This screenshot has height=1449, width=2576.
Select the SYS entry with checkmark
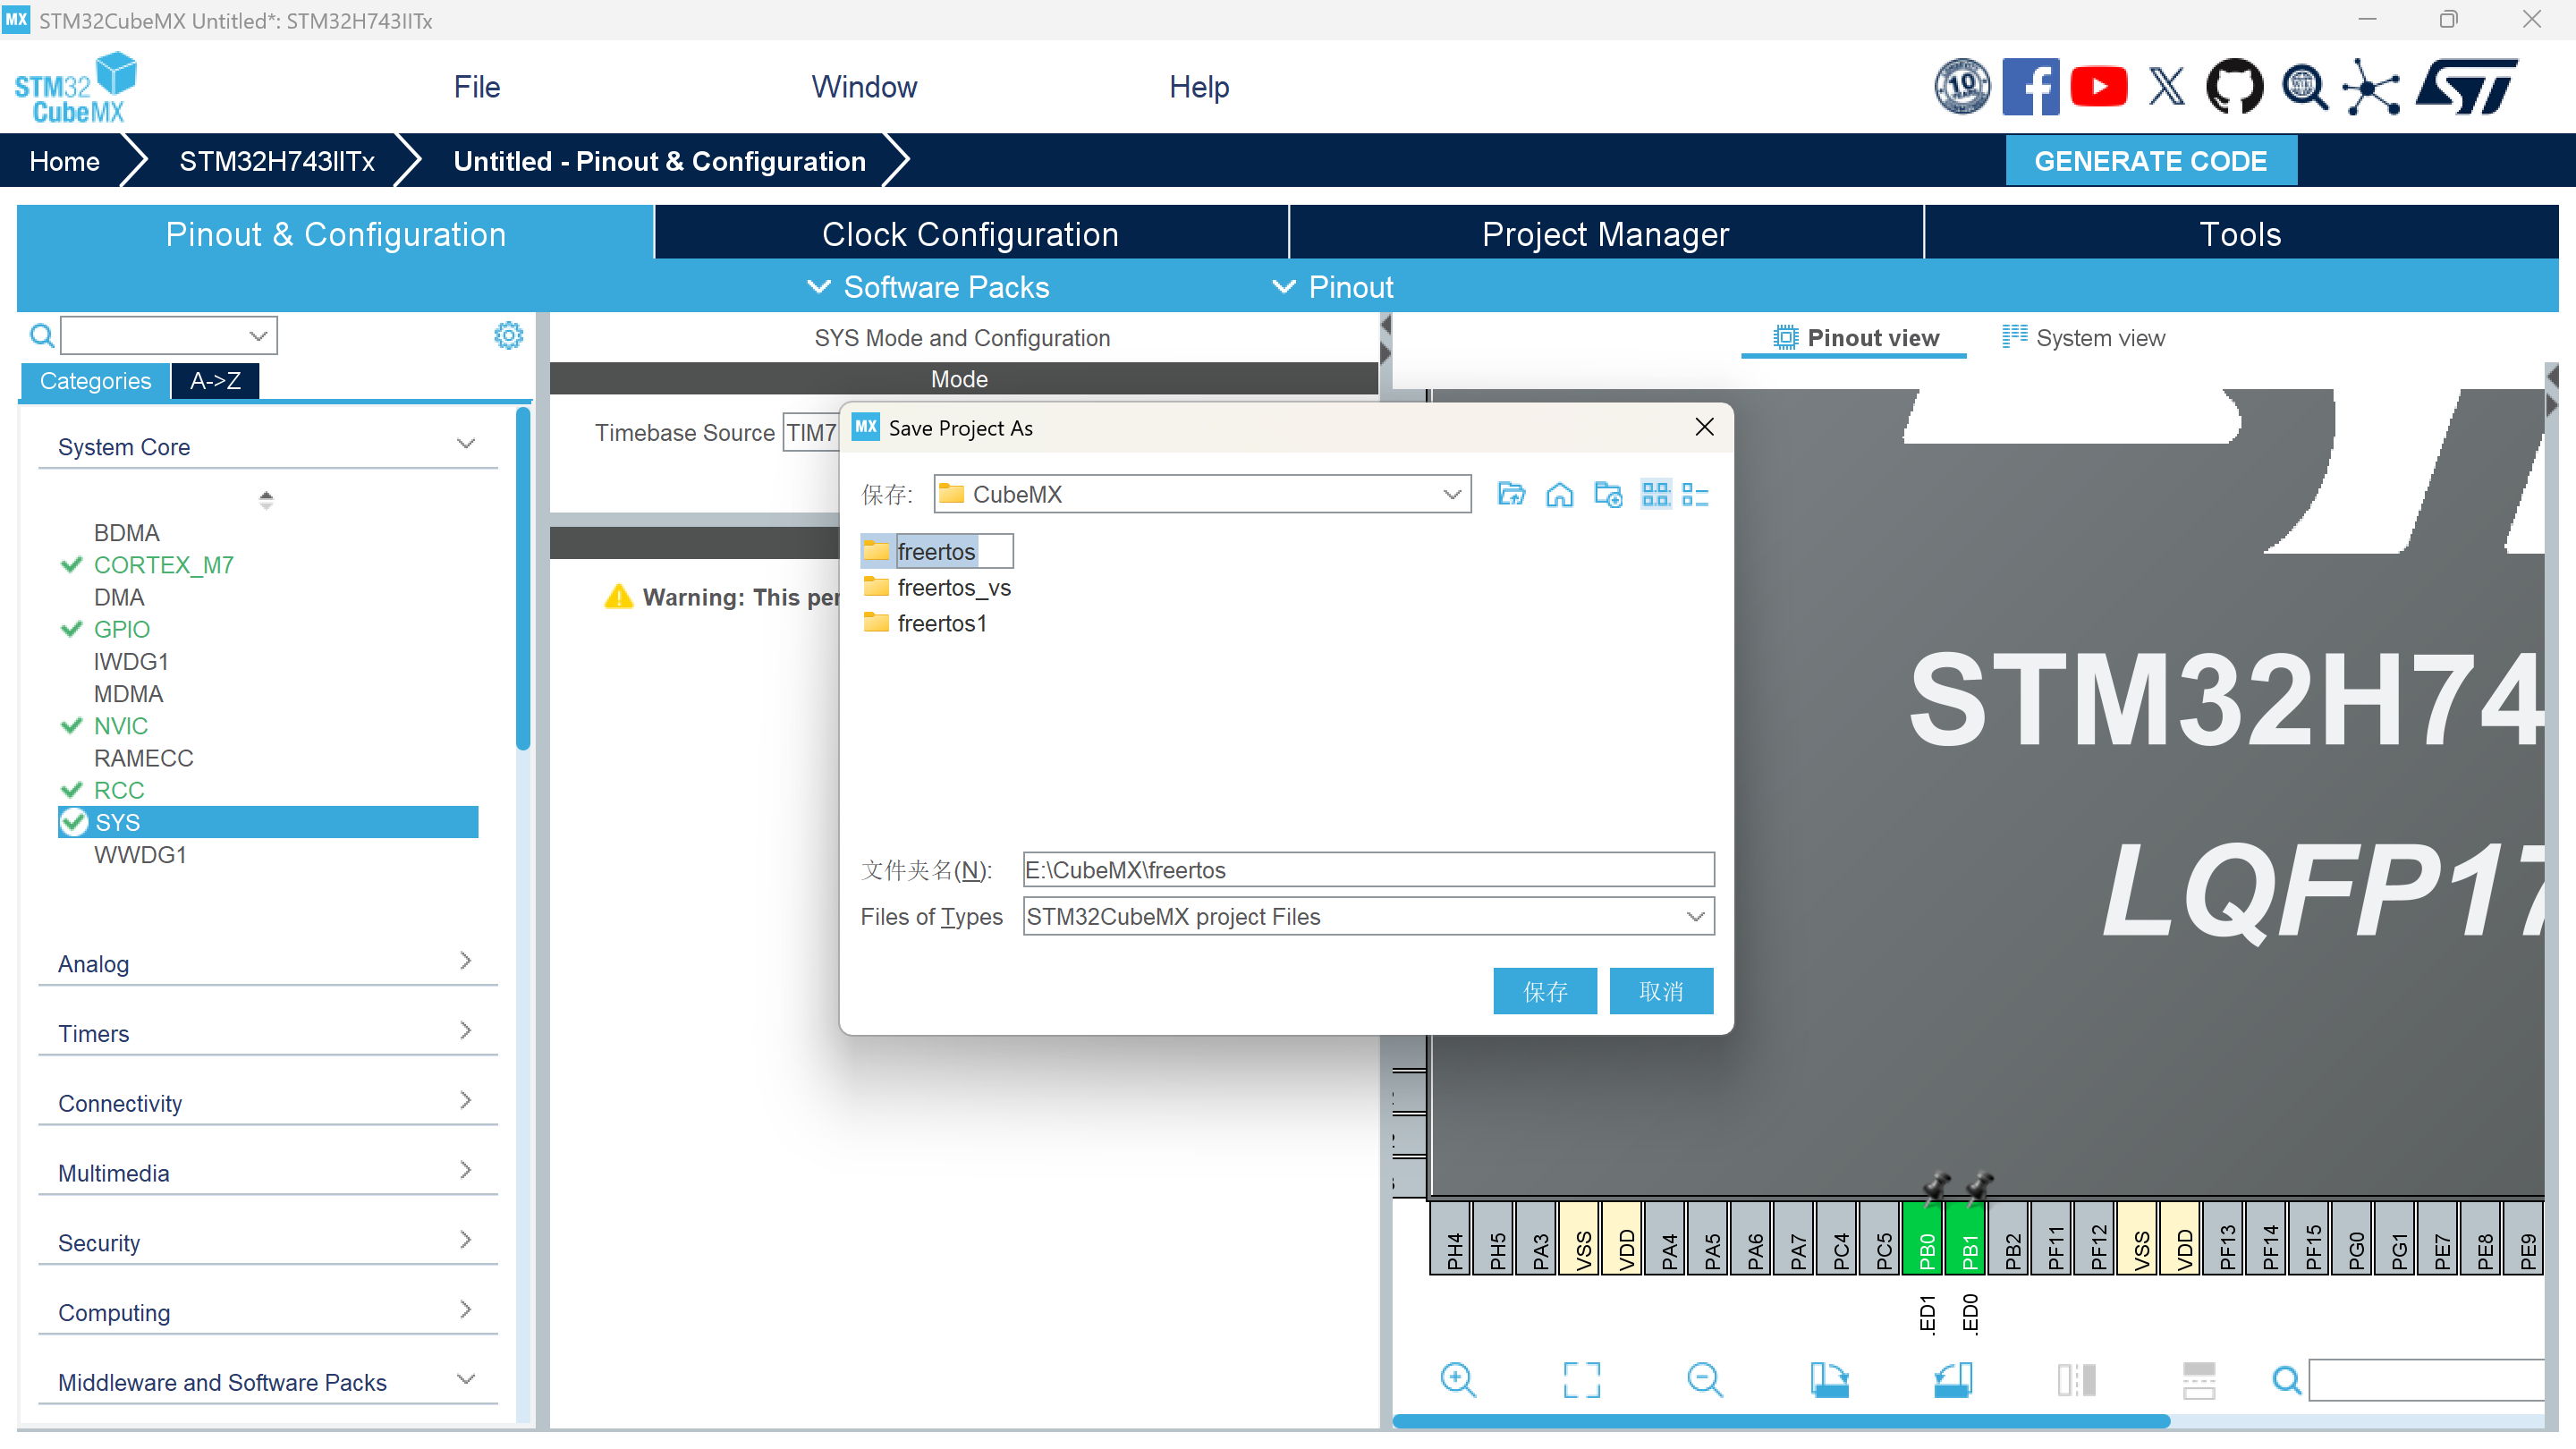point(268,822)
